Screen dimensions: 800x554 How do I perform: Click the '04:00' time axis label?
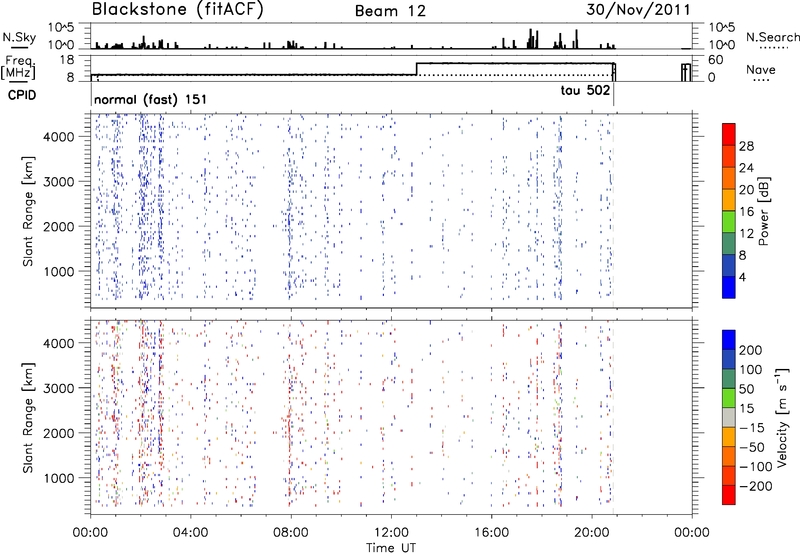tap(190, 533)
